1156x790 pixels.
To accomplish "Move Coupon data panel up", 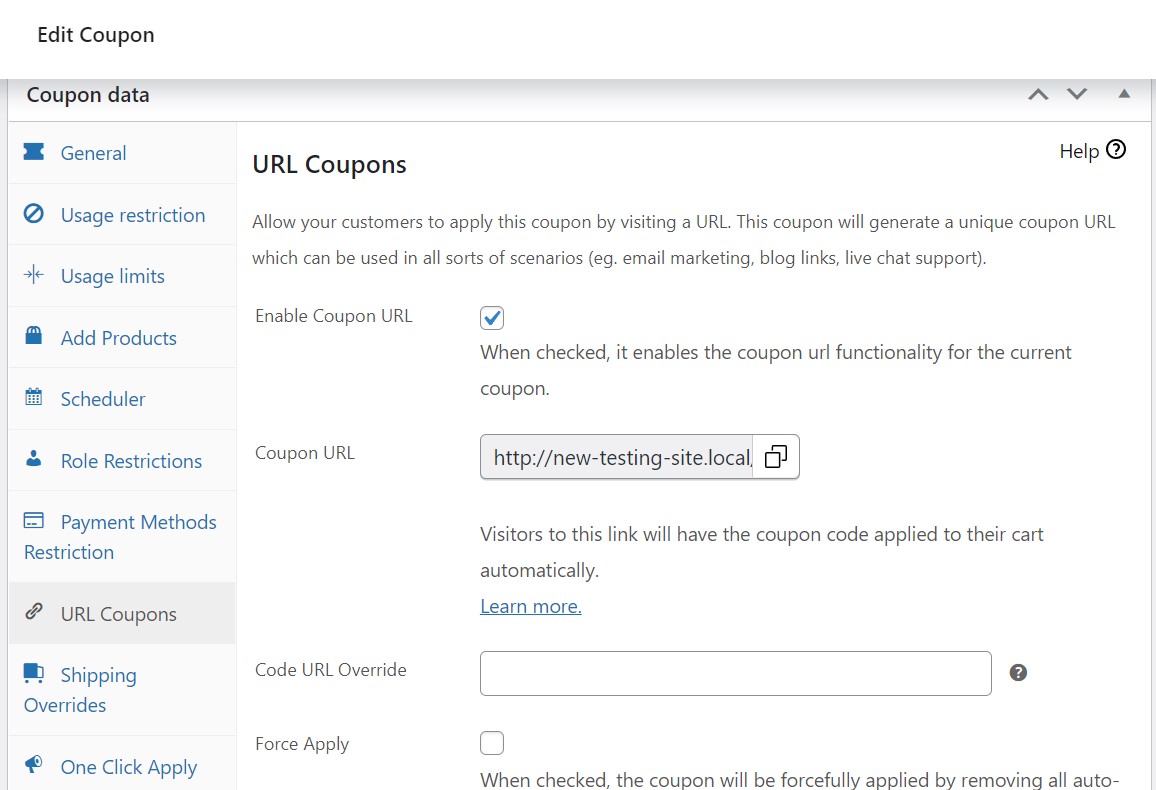I will tap(1039, 95).
